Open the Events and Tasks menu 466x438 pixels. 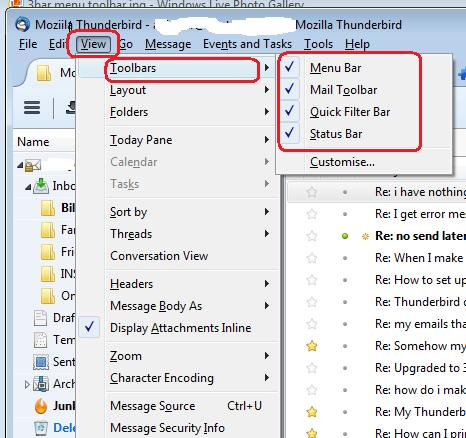[247, 44]
